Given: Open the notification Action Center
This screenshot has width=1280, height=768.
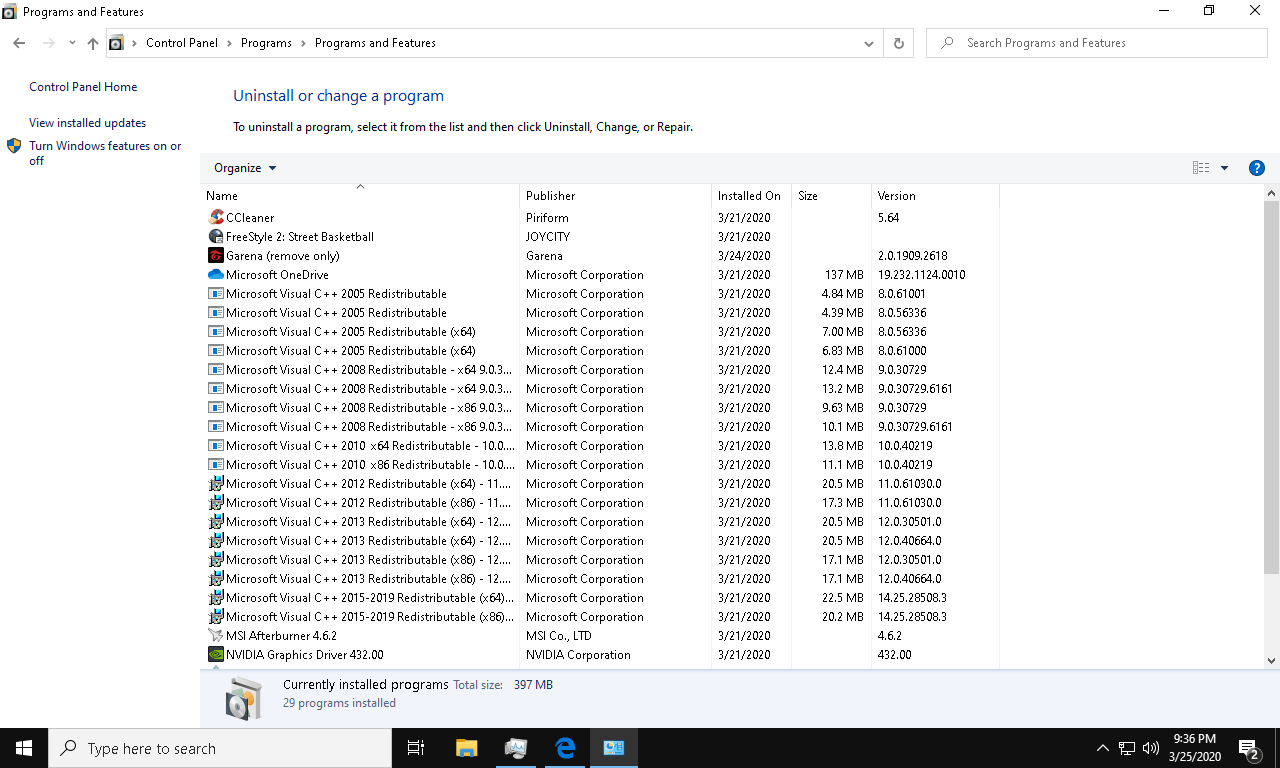Looking at the screenshot, I should (x=1248, y=748).
